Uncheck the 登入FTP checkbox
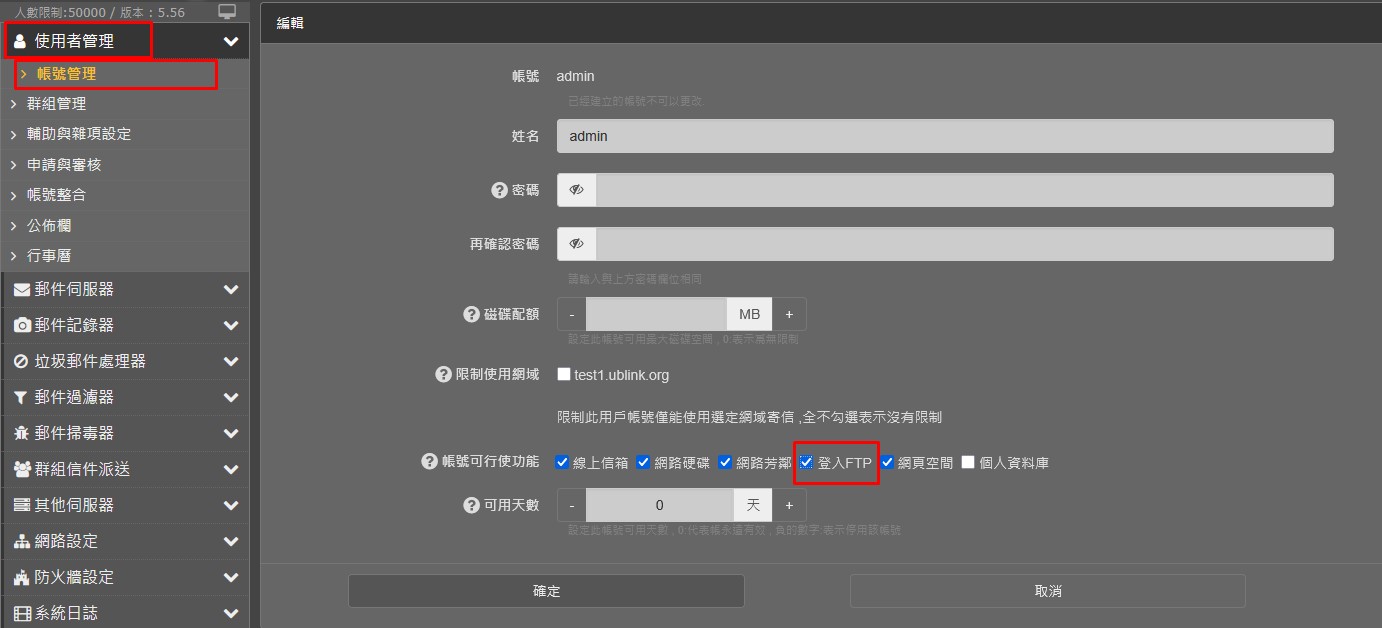The width and height of the screenshot is (1382, 628). coord(806,462)
